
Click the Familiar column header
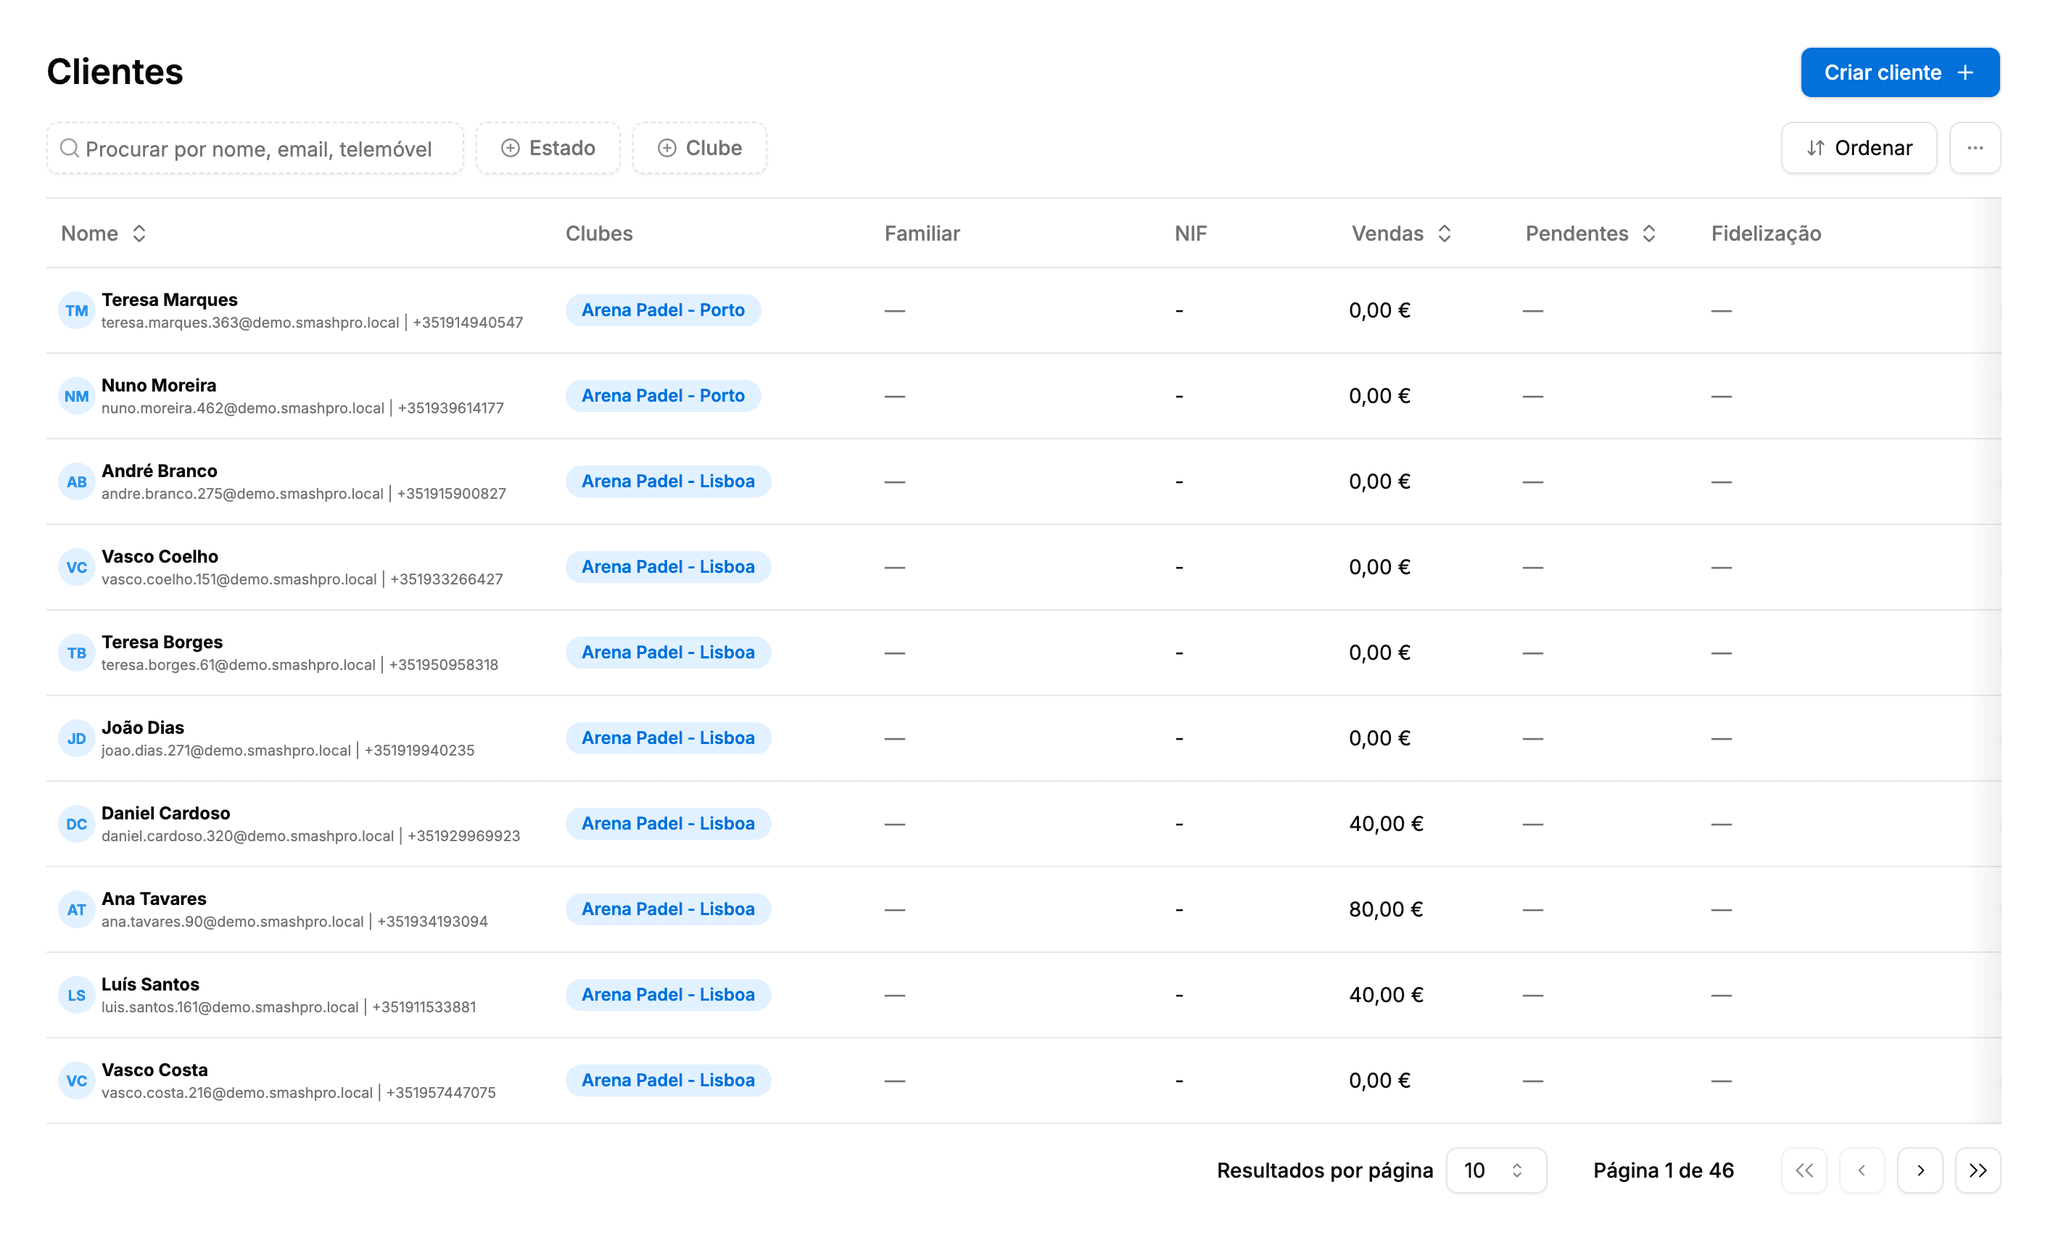pos(922,233)
